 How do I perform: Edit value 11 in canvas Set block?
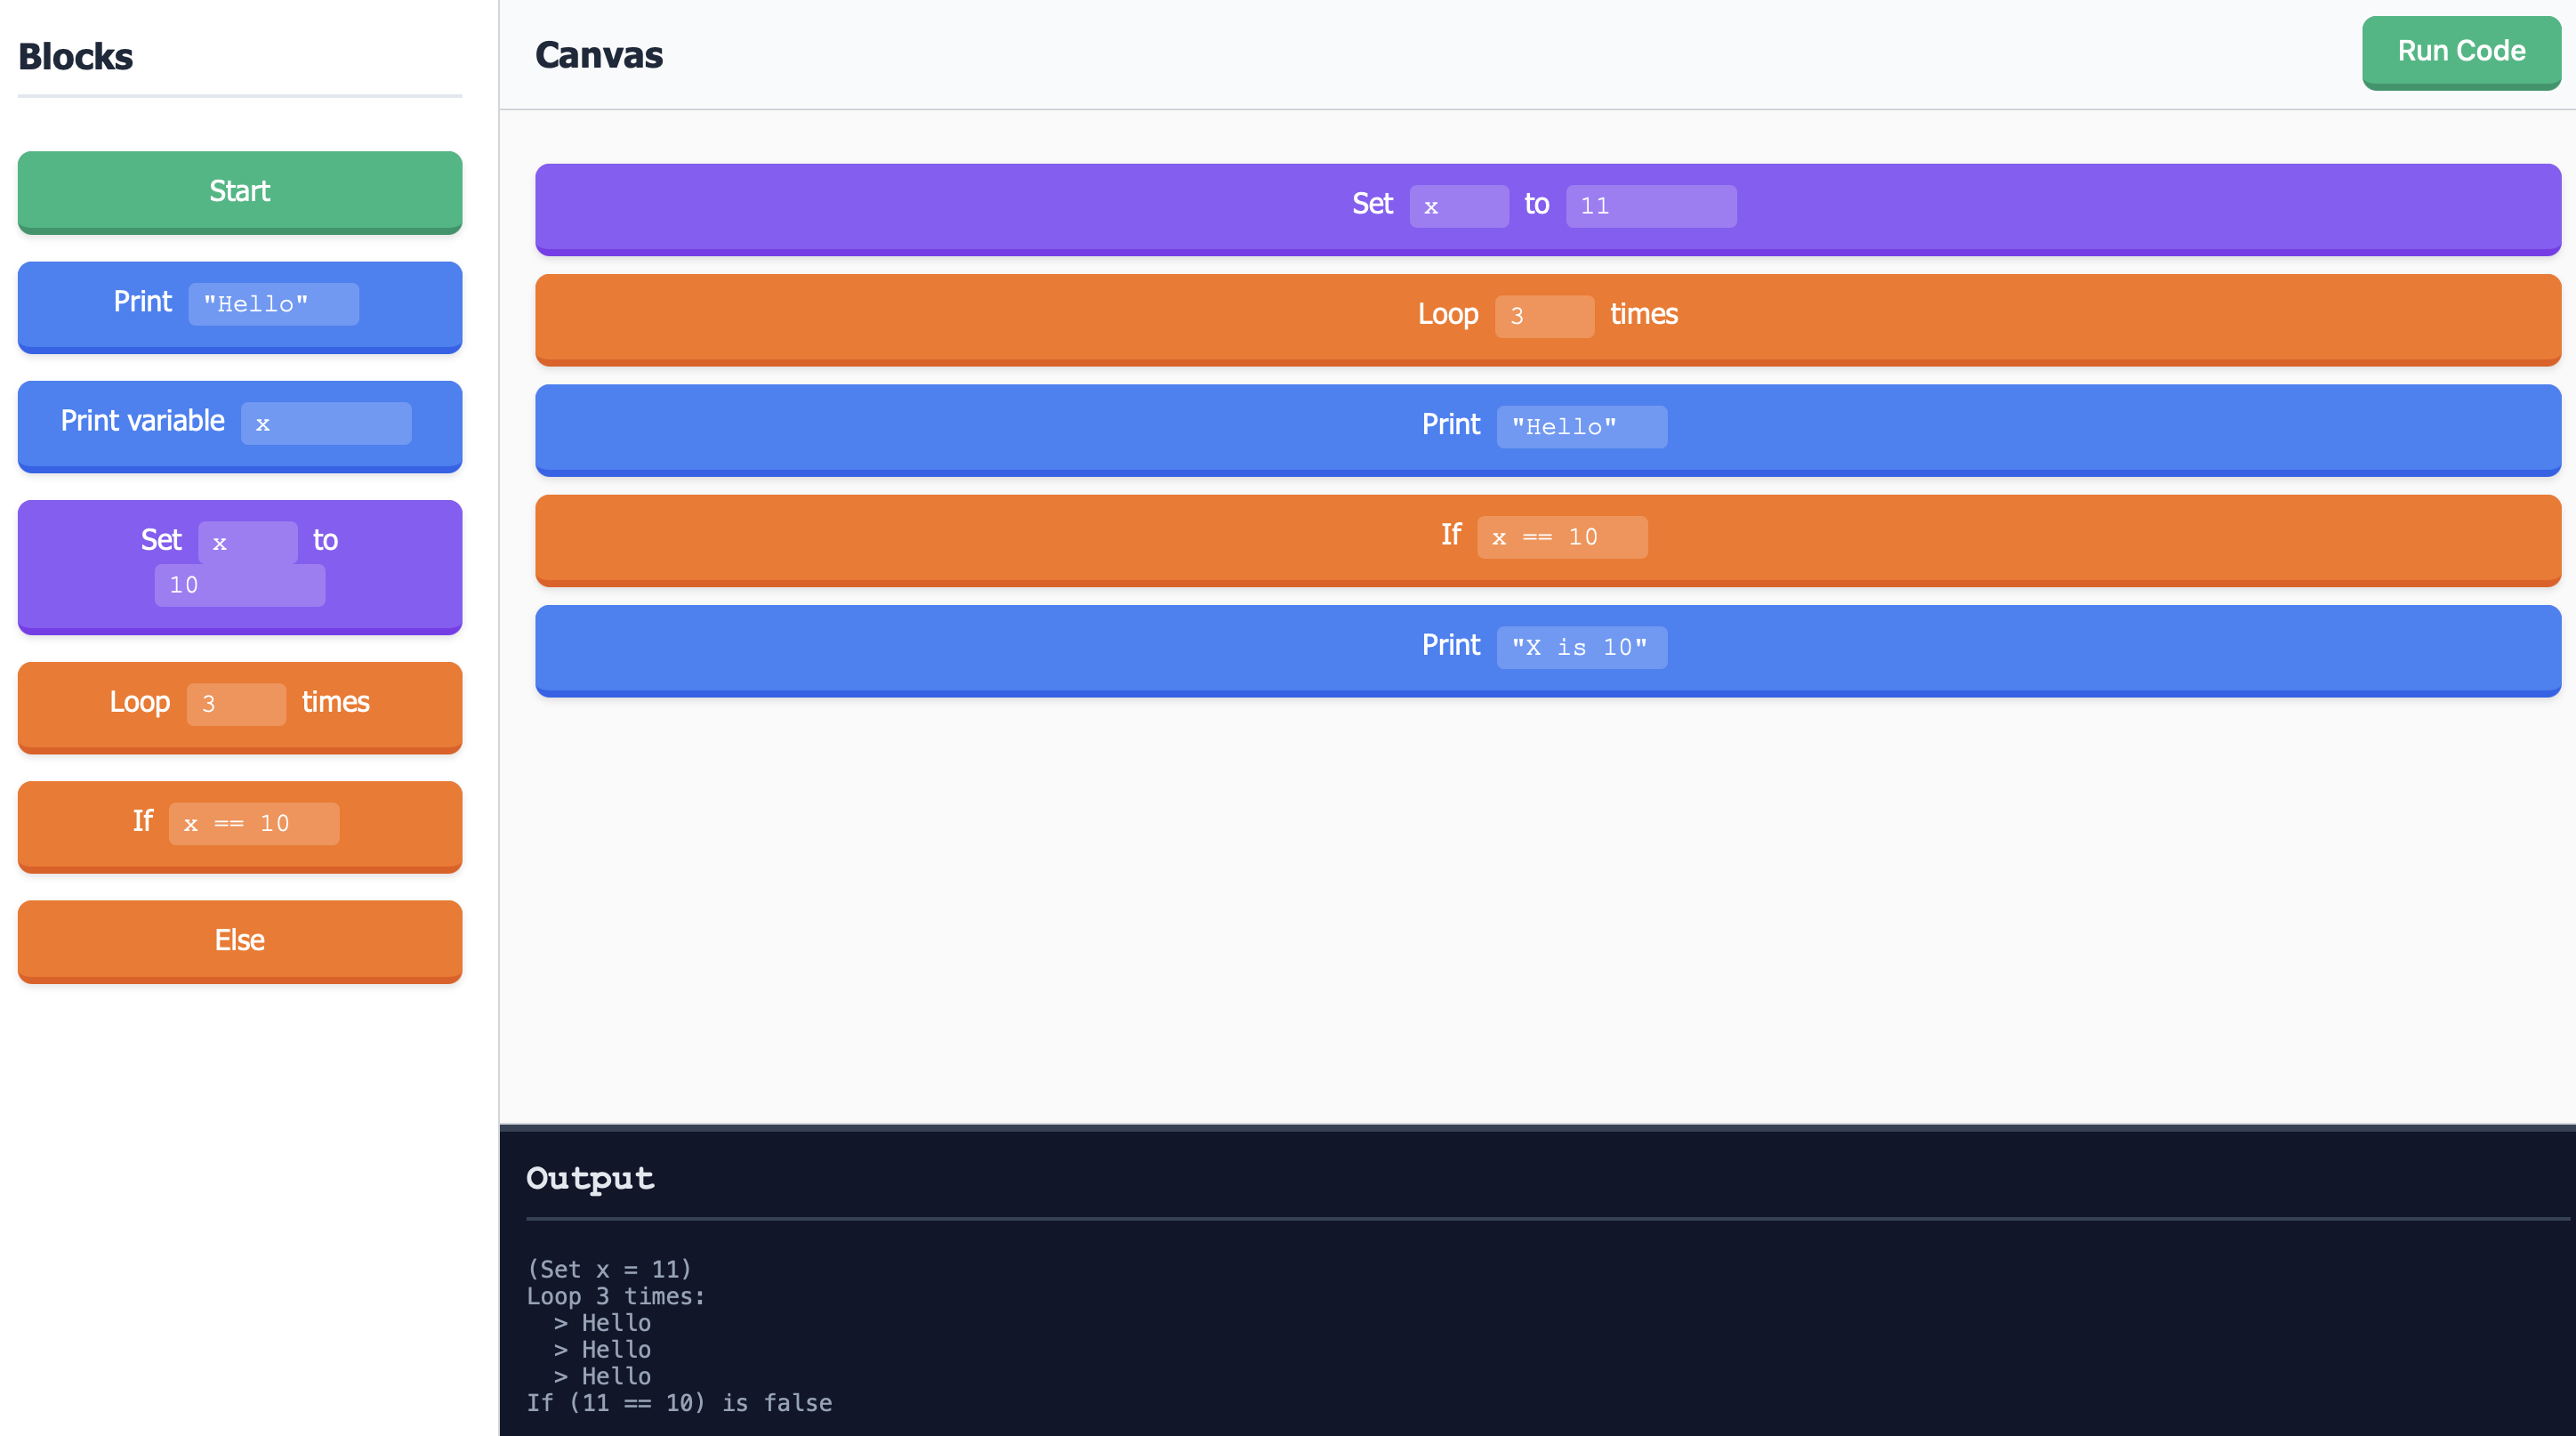click(x=1650, y=206)
